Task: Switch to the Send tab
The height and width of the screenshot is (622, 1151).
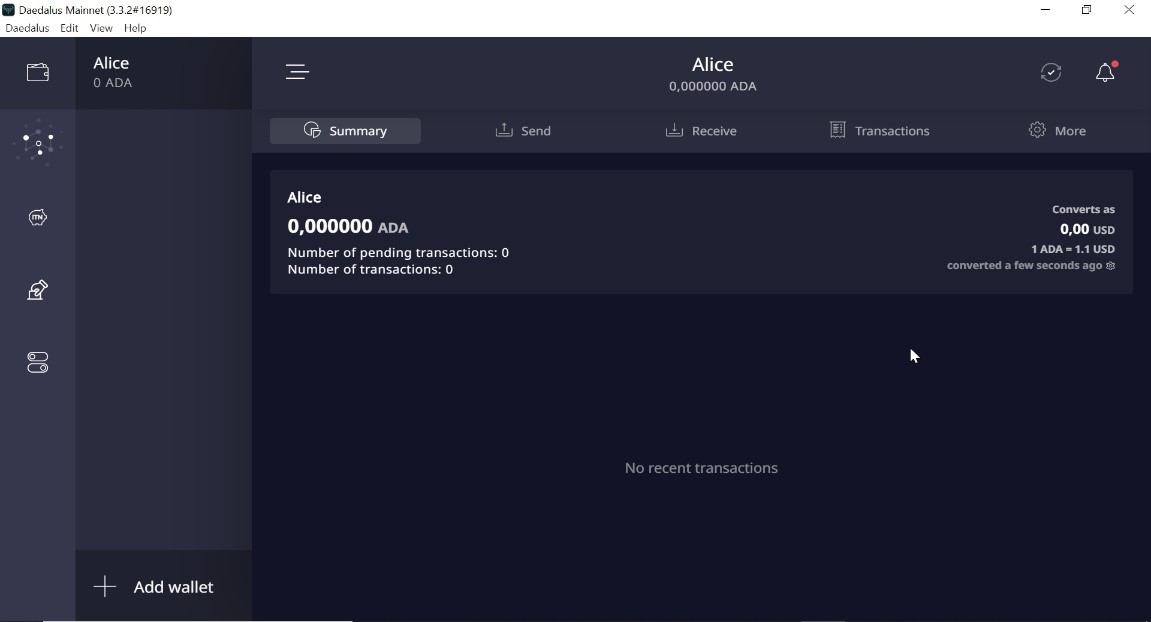Action: [523, 131]
